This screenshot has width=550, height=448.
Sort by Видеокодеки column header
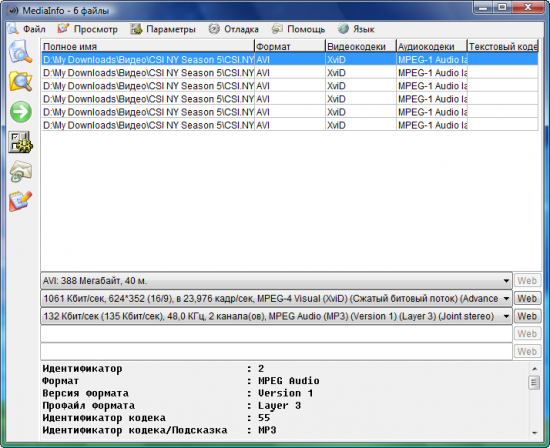point(361,46)
